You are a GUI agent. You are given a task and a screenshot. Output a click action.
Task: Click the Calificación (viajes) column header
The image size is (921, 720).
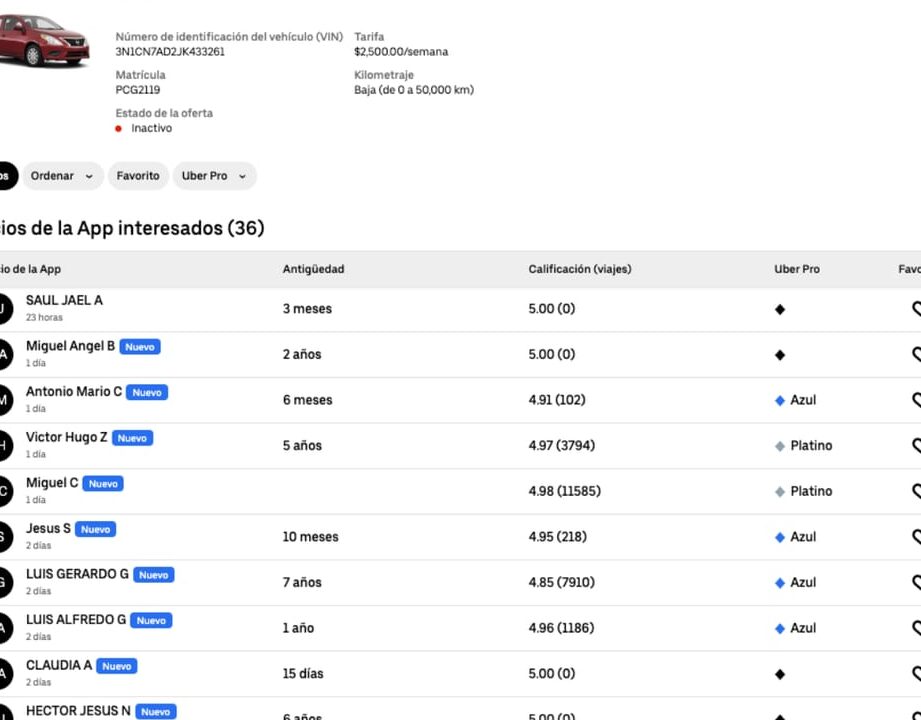(579, 269)
